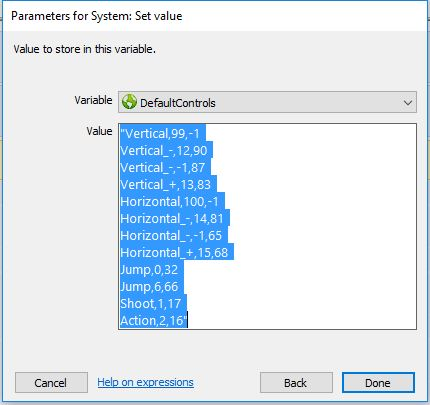Viewport: 430px width, 405px height.
Task: Click the line Shoot,1,17
Action: tap(151, 304)
